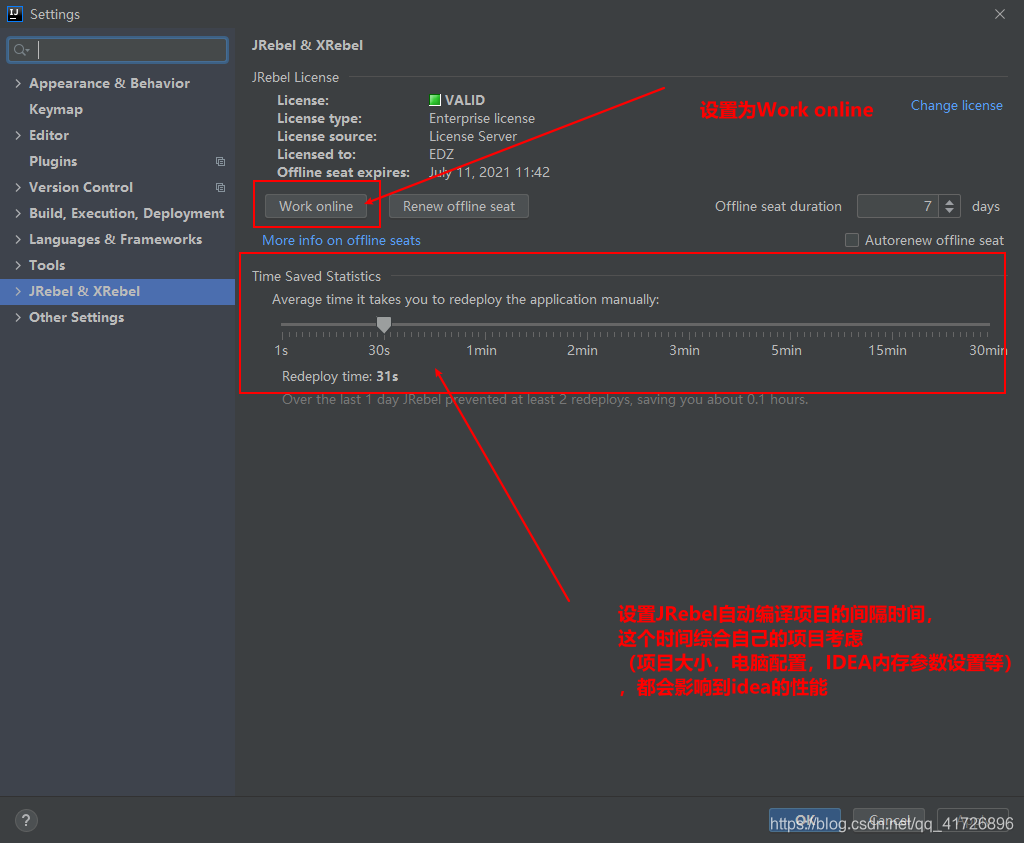
Task: Click the 'Enterprise license' value text
Action: point(481,118)
